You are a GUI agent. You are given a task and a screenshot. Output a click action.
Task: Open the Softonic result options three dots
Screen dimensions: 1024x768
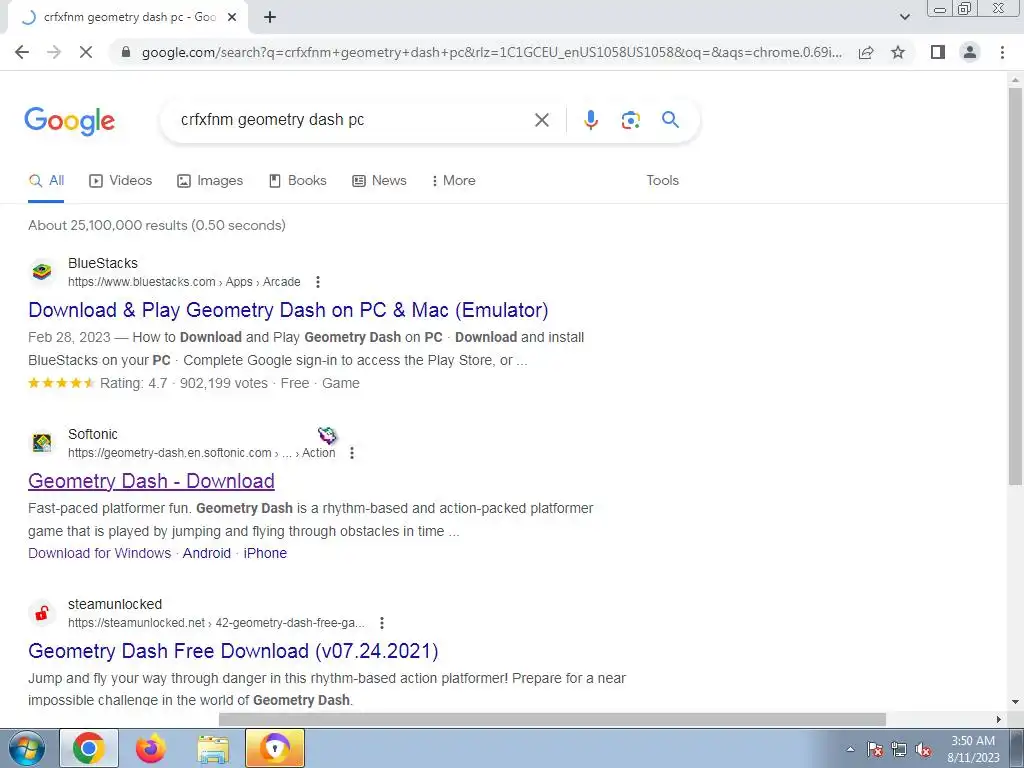[352, 453]
